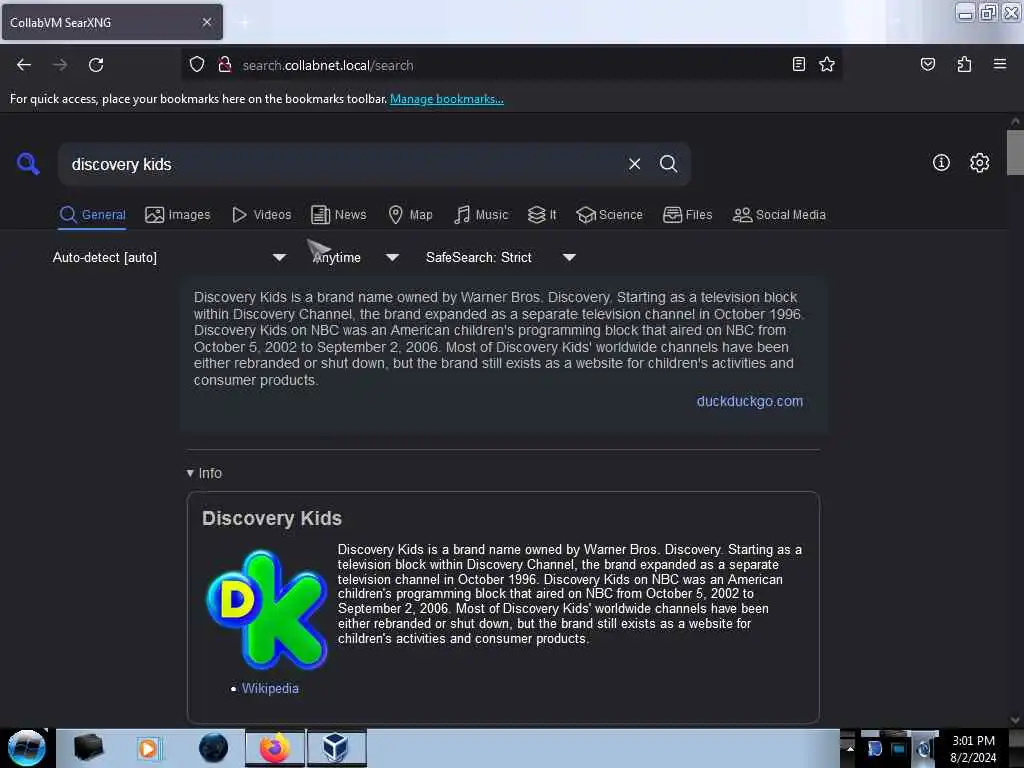Screen dimensions: 1024x768
Task: Click the insecure connection padlock icon
Action: point(225,65)
